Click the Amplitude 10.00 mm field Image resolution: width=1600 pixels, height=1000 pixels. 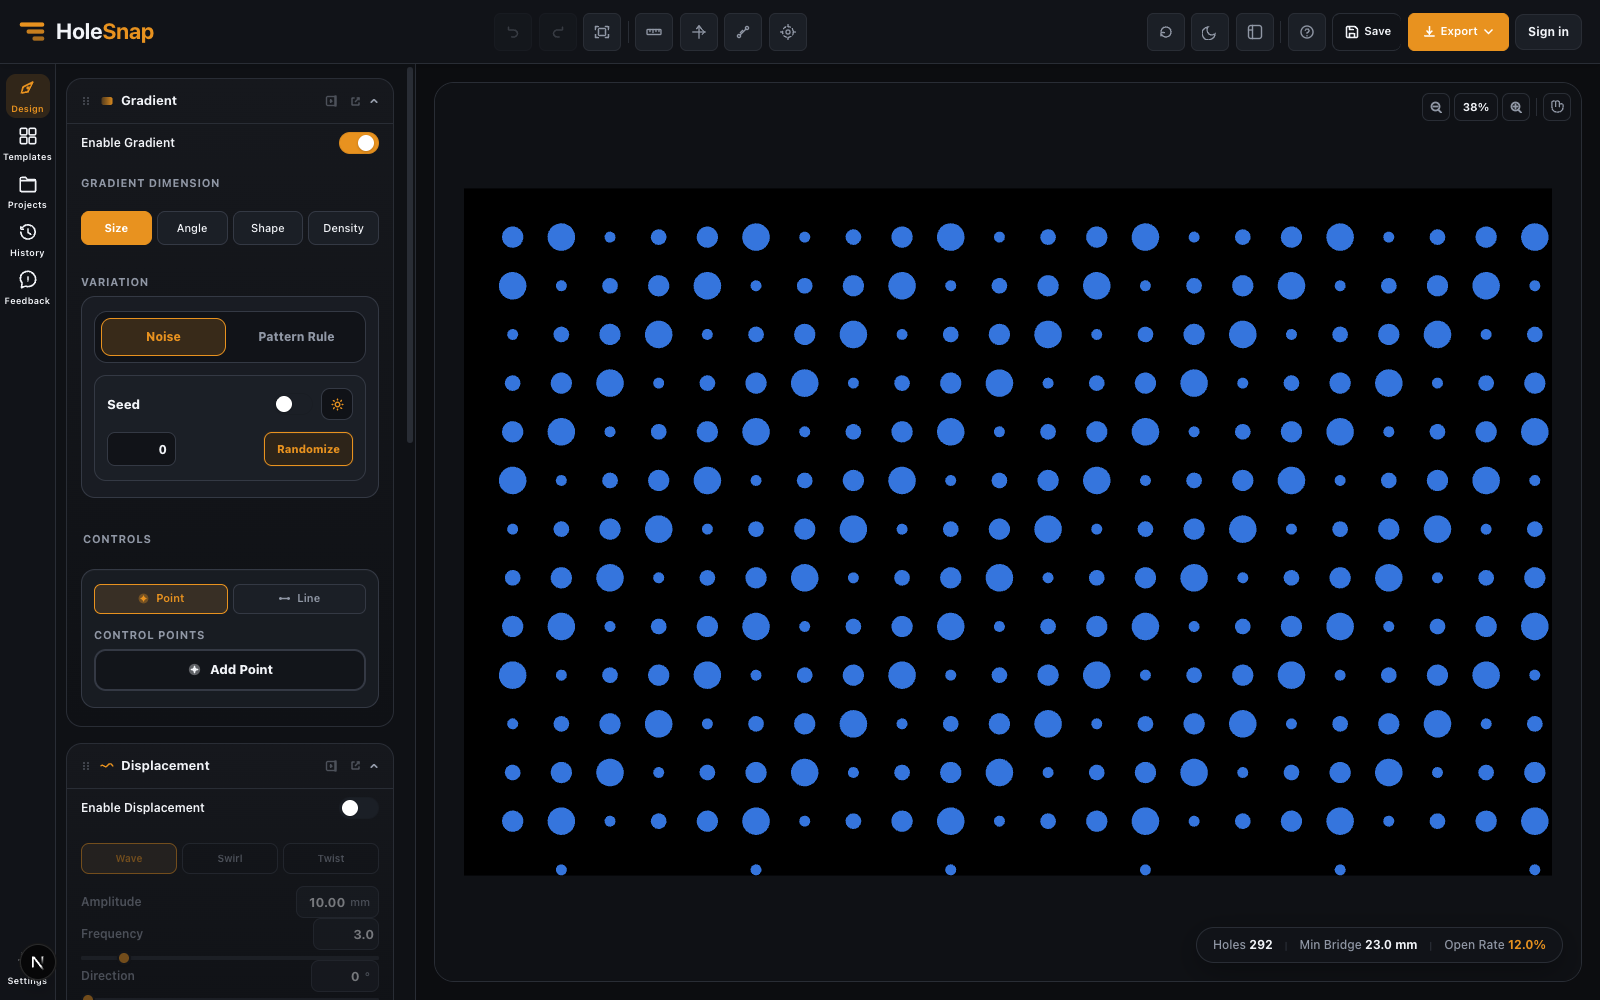(x=338, y=902)
